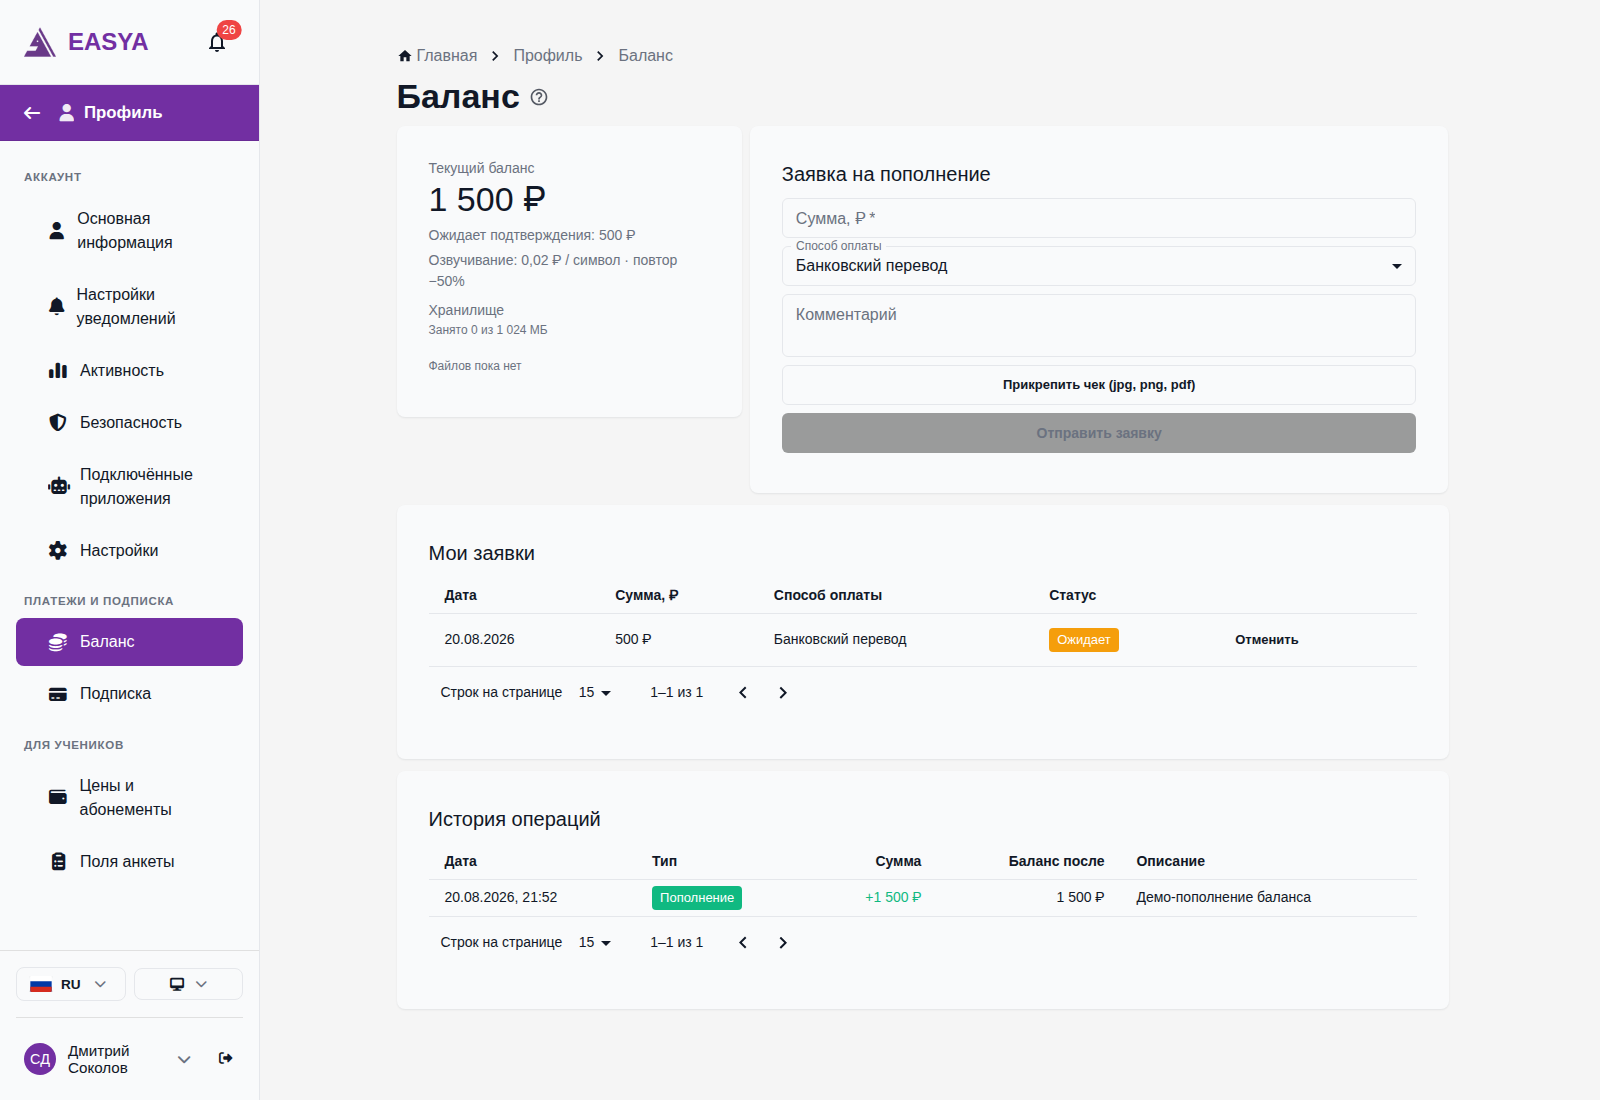Click the Профиль breadcrumb link
Image resolution: width=1600 pixels, height=1100 pixels.
[x=548, y=56]
